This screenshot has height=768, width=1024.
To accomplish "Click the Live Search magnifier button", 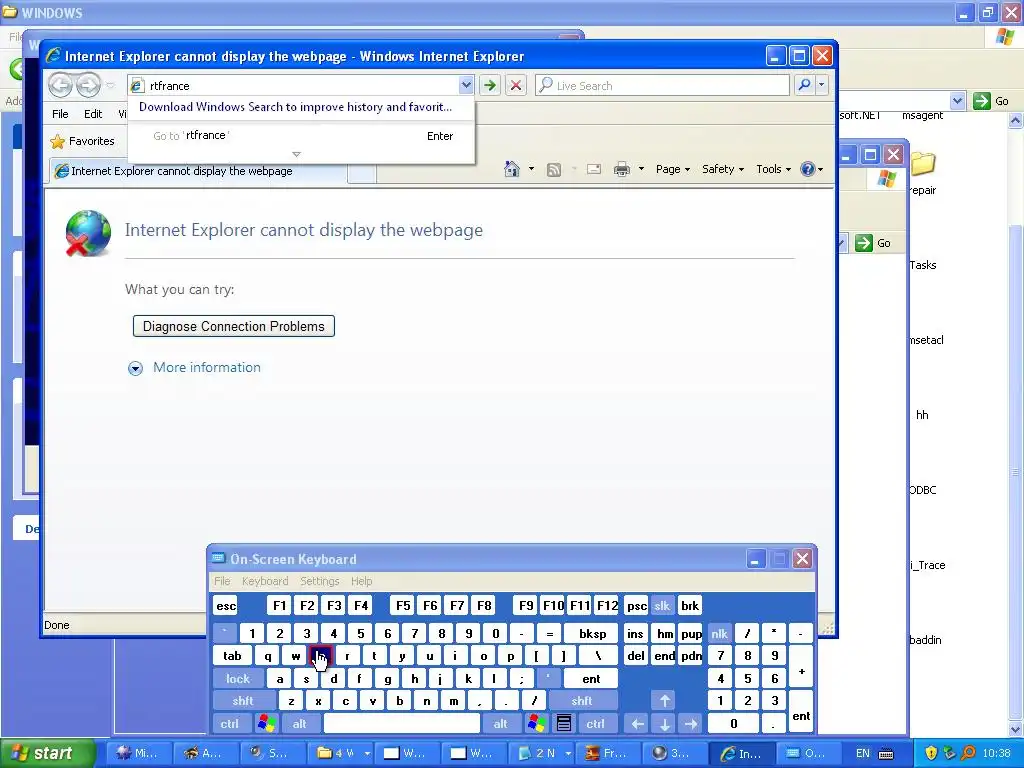I will pos(805,86).
